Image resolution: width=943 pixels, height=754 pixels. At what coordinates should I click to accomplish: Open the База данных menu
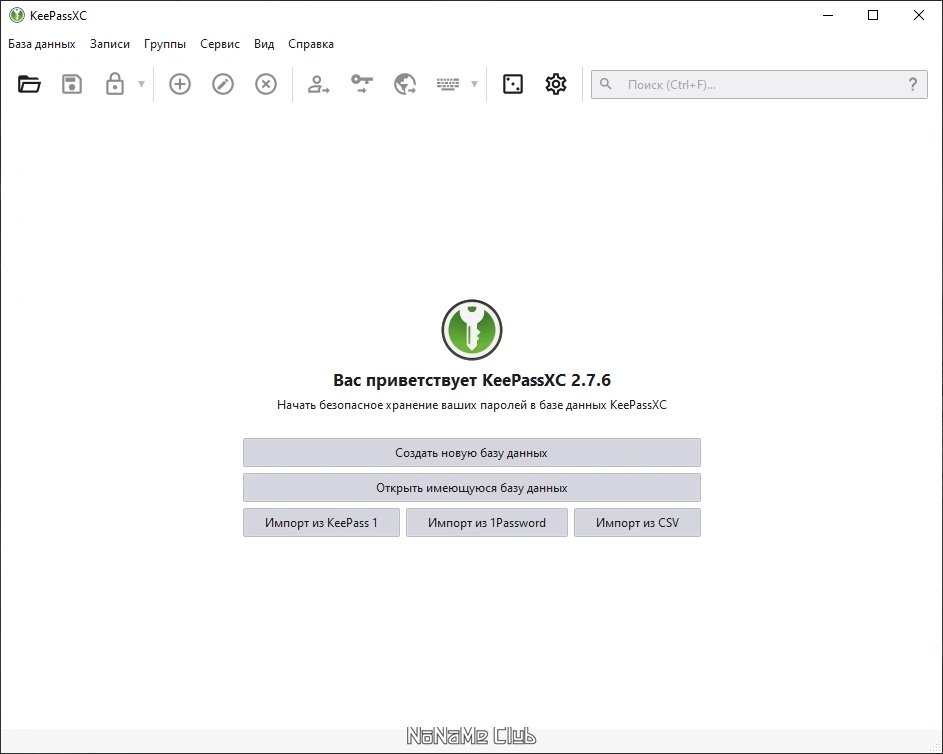[x=42, y=44]
